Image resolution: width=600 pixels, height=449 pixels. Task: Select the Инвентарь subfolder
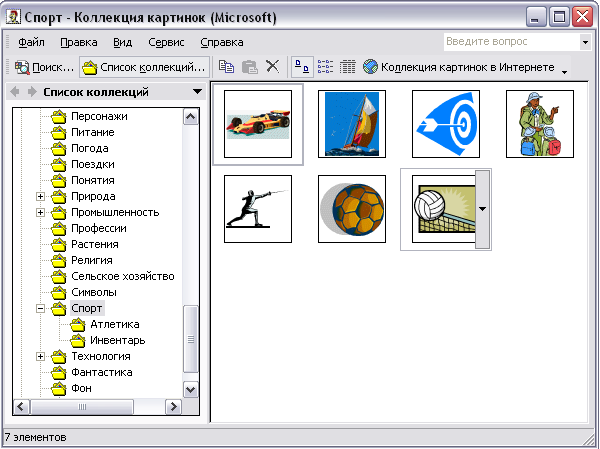[118, 341]
